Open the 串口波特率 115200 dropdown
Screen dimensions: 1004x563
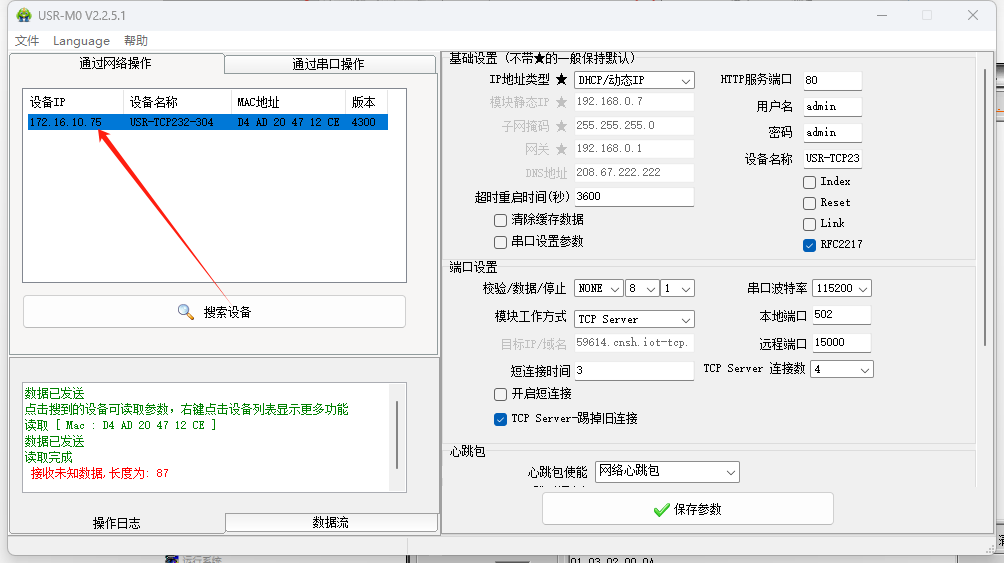pyautogui.click(x=841, y=289)
